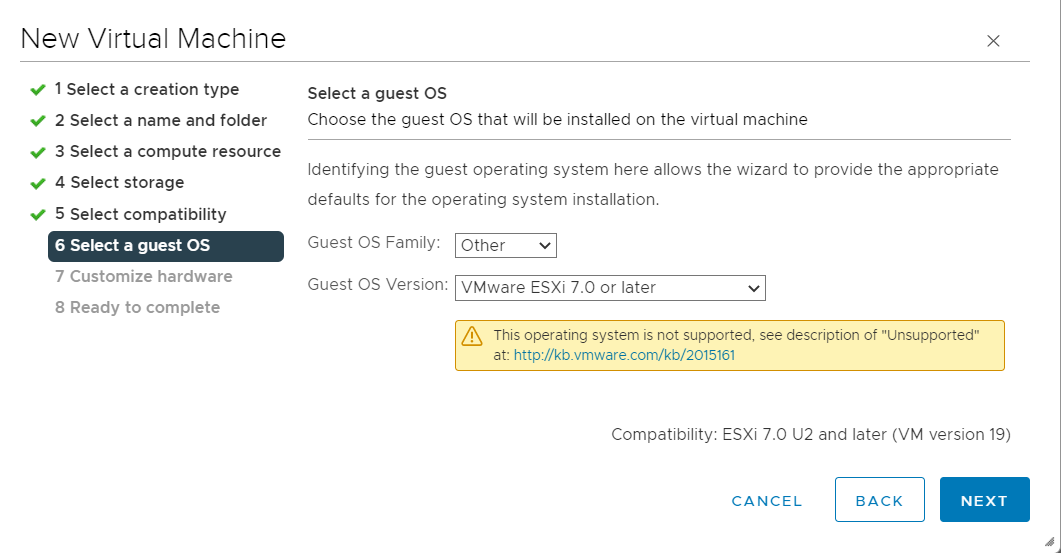Image resolution: width=1061 pixels, height=553 pixels.
Task: Click step 8 Ready to complete
Action: [137, 307]
